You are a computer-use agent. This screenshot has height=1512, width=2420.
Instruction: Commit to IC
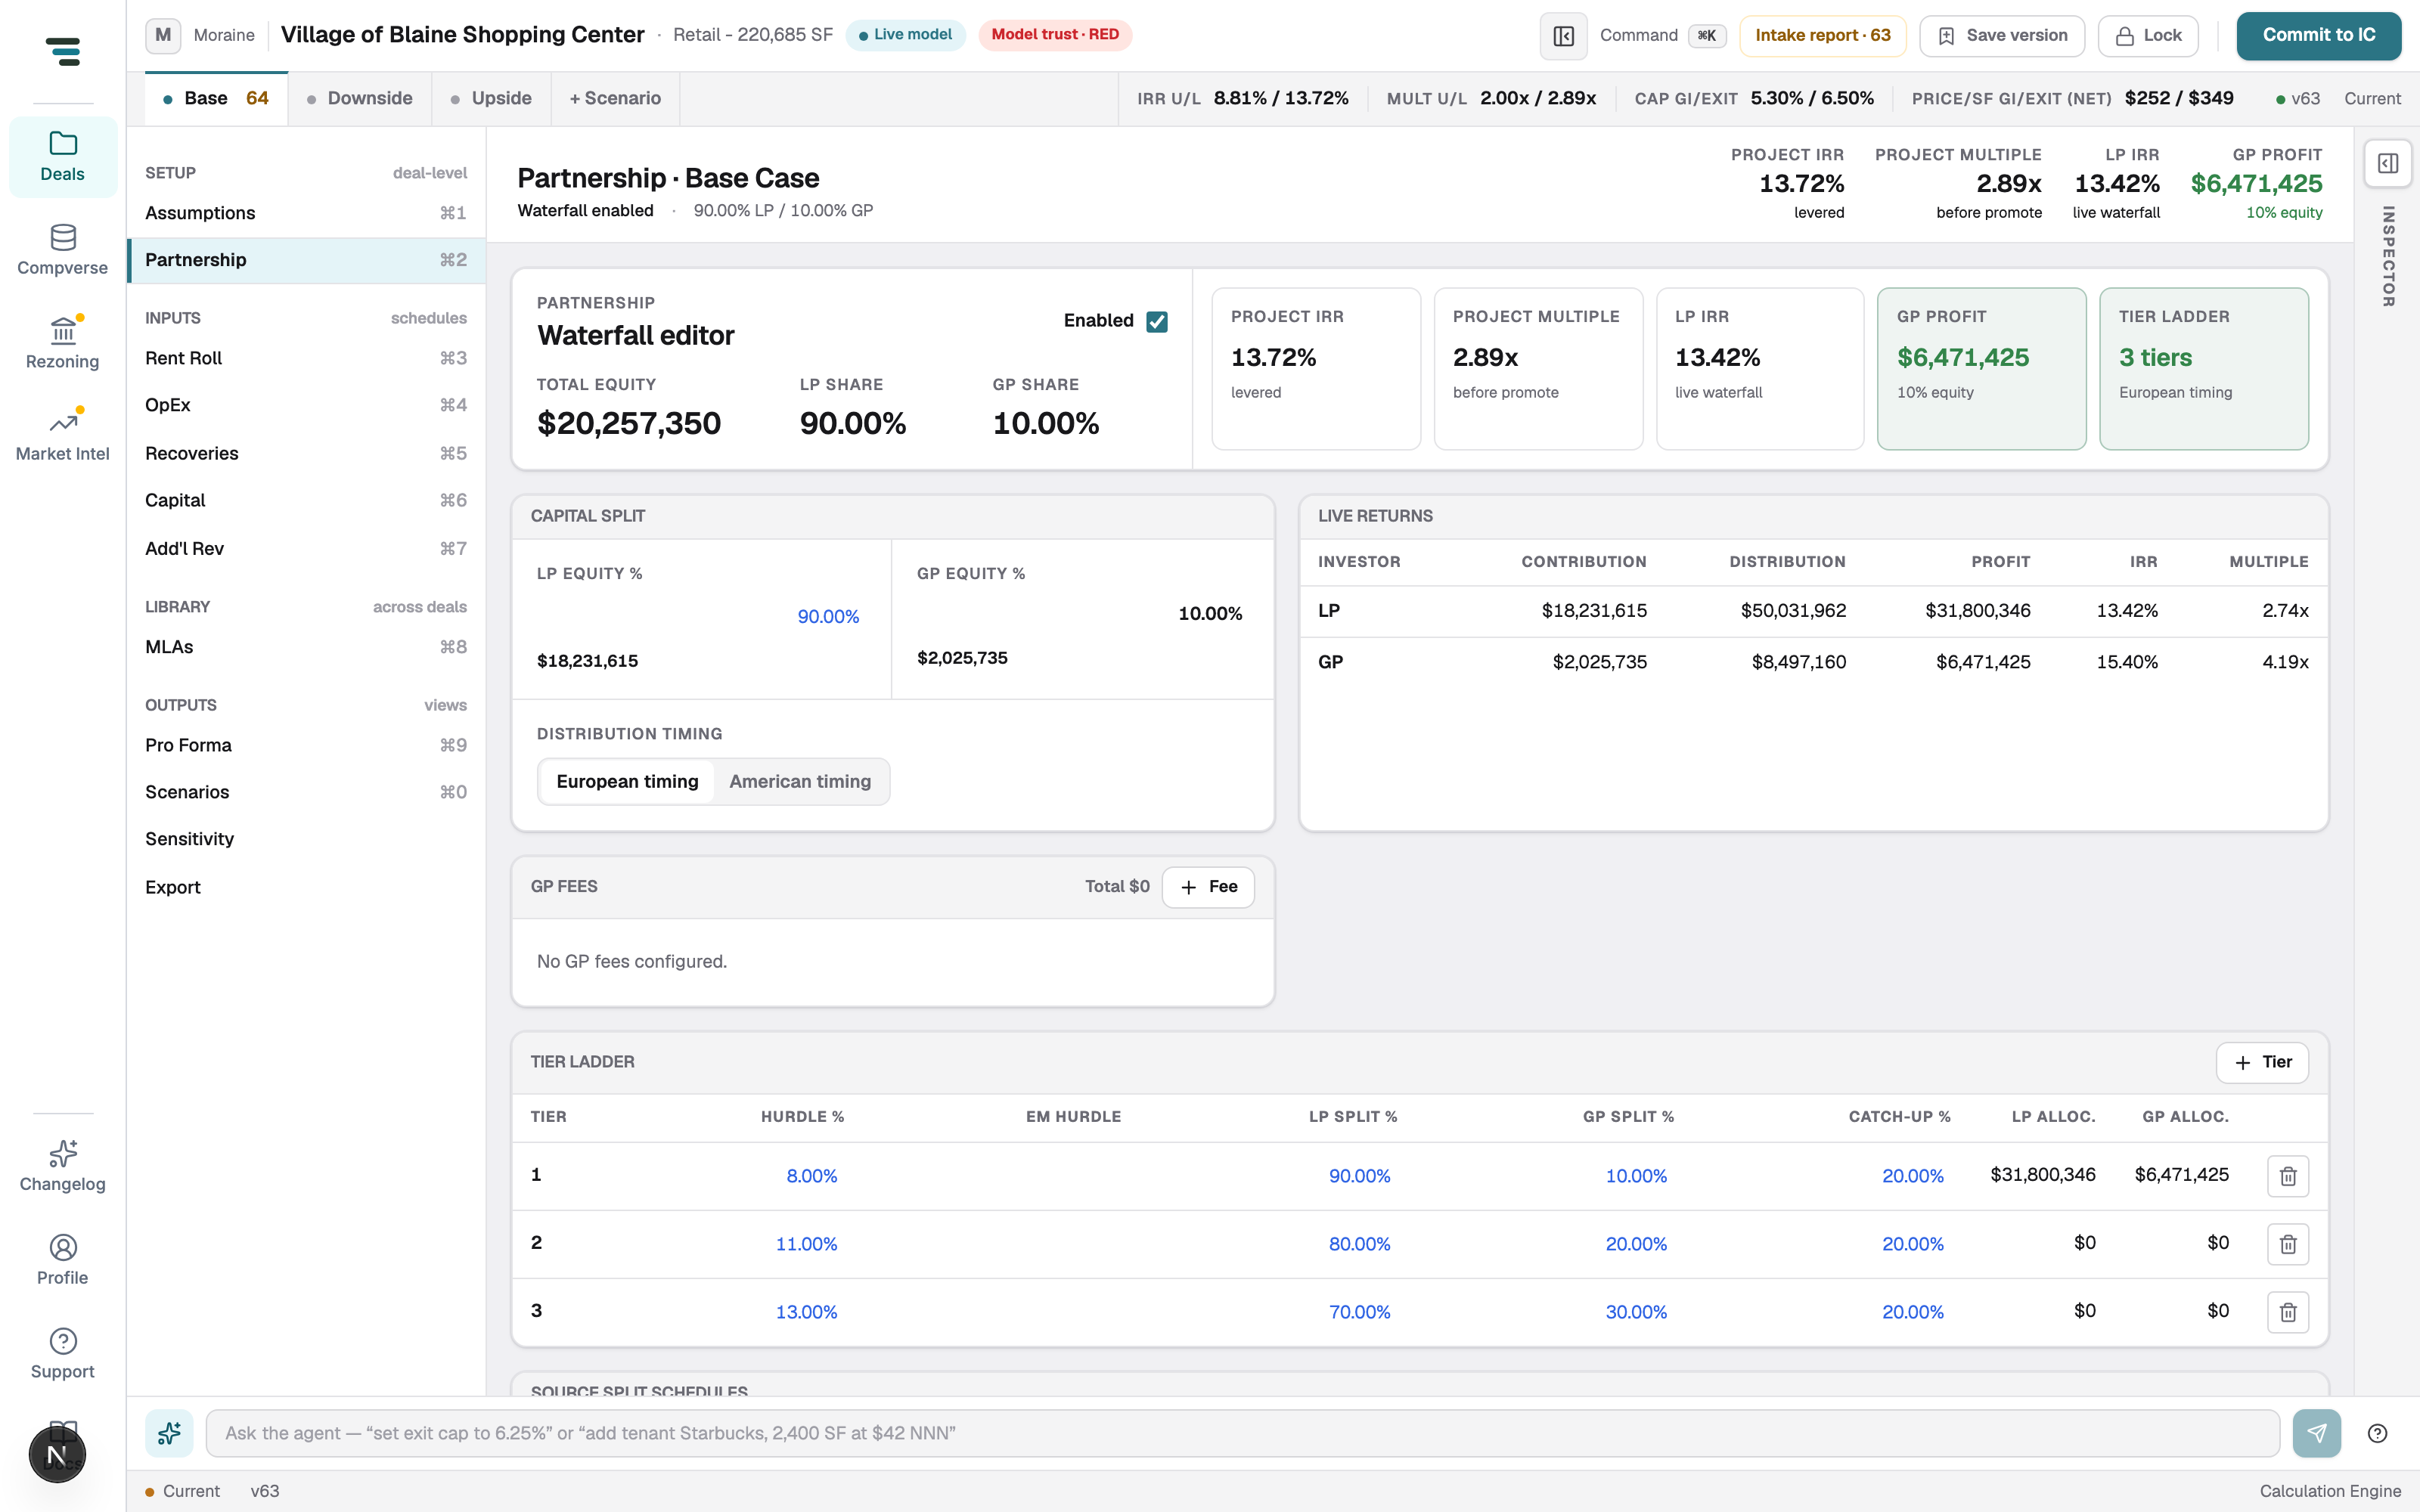[2318, 36]
